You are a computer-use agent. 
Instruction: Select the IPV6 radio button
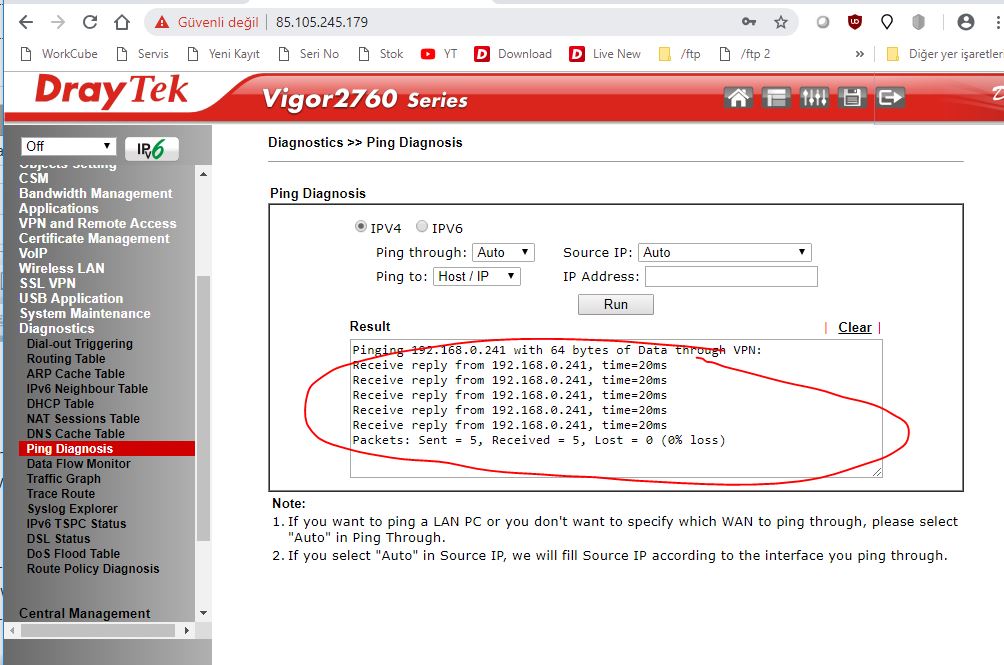(422, 227)
